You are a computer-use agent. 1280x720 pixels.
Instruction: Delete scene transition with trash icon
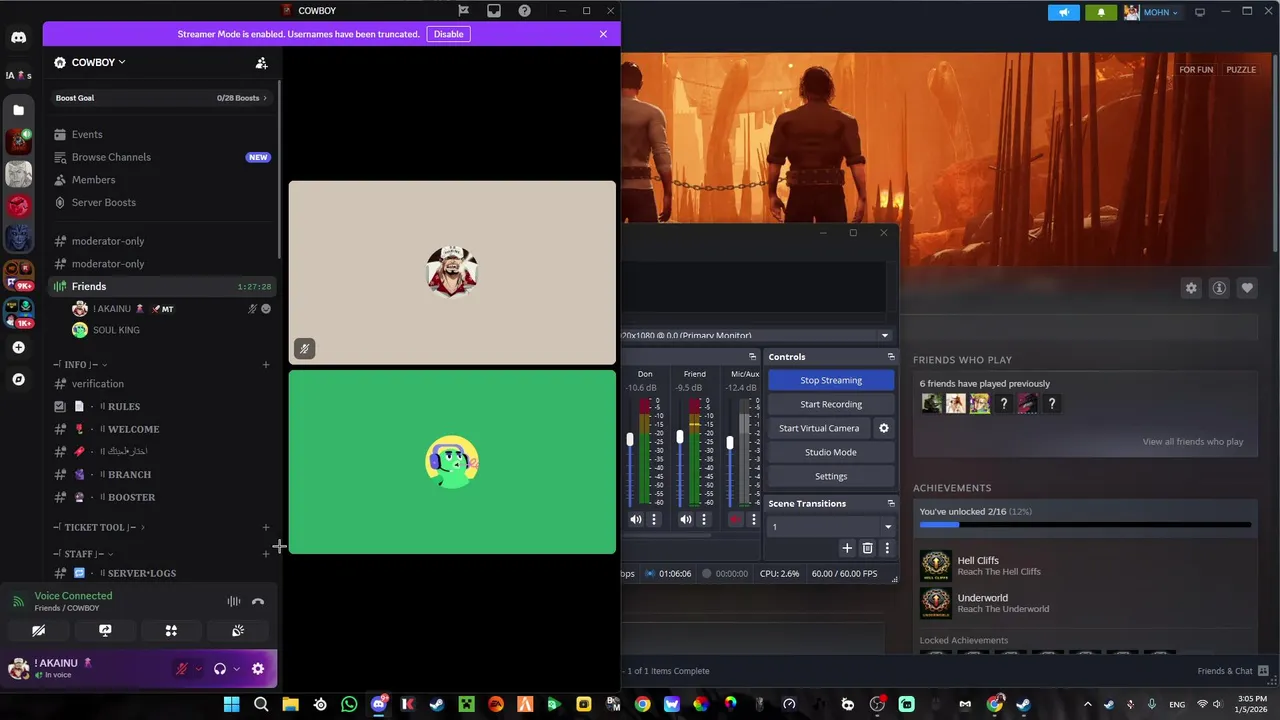pos(867,548)
